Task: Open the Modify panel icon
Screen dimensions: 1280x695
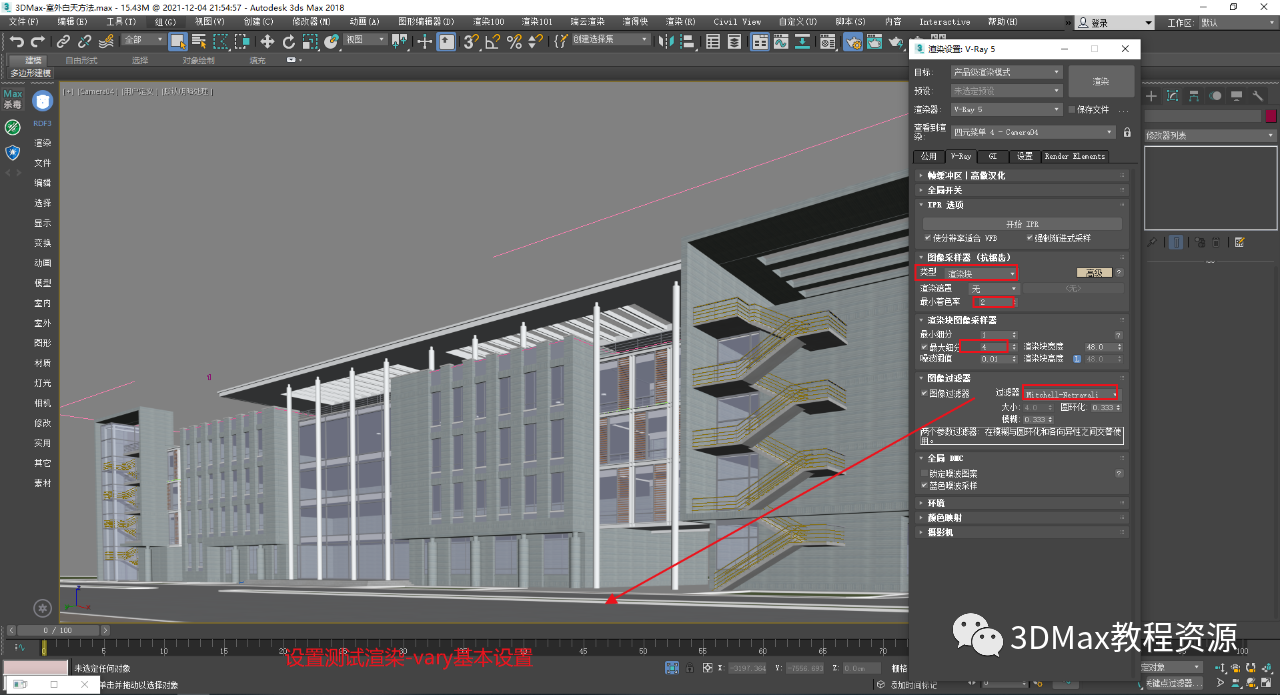Action: point(1172,96)
